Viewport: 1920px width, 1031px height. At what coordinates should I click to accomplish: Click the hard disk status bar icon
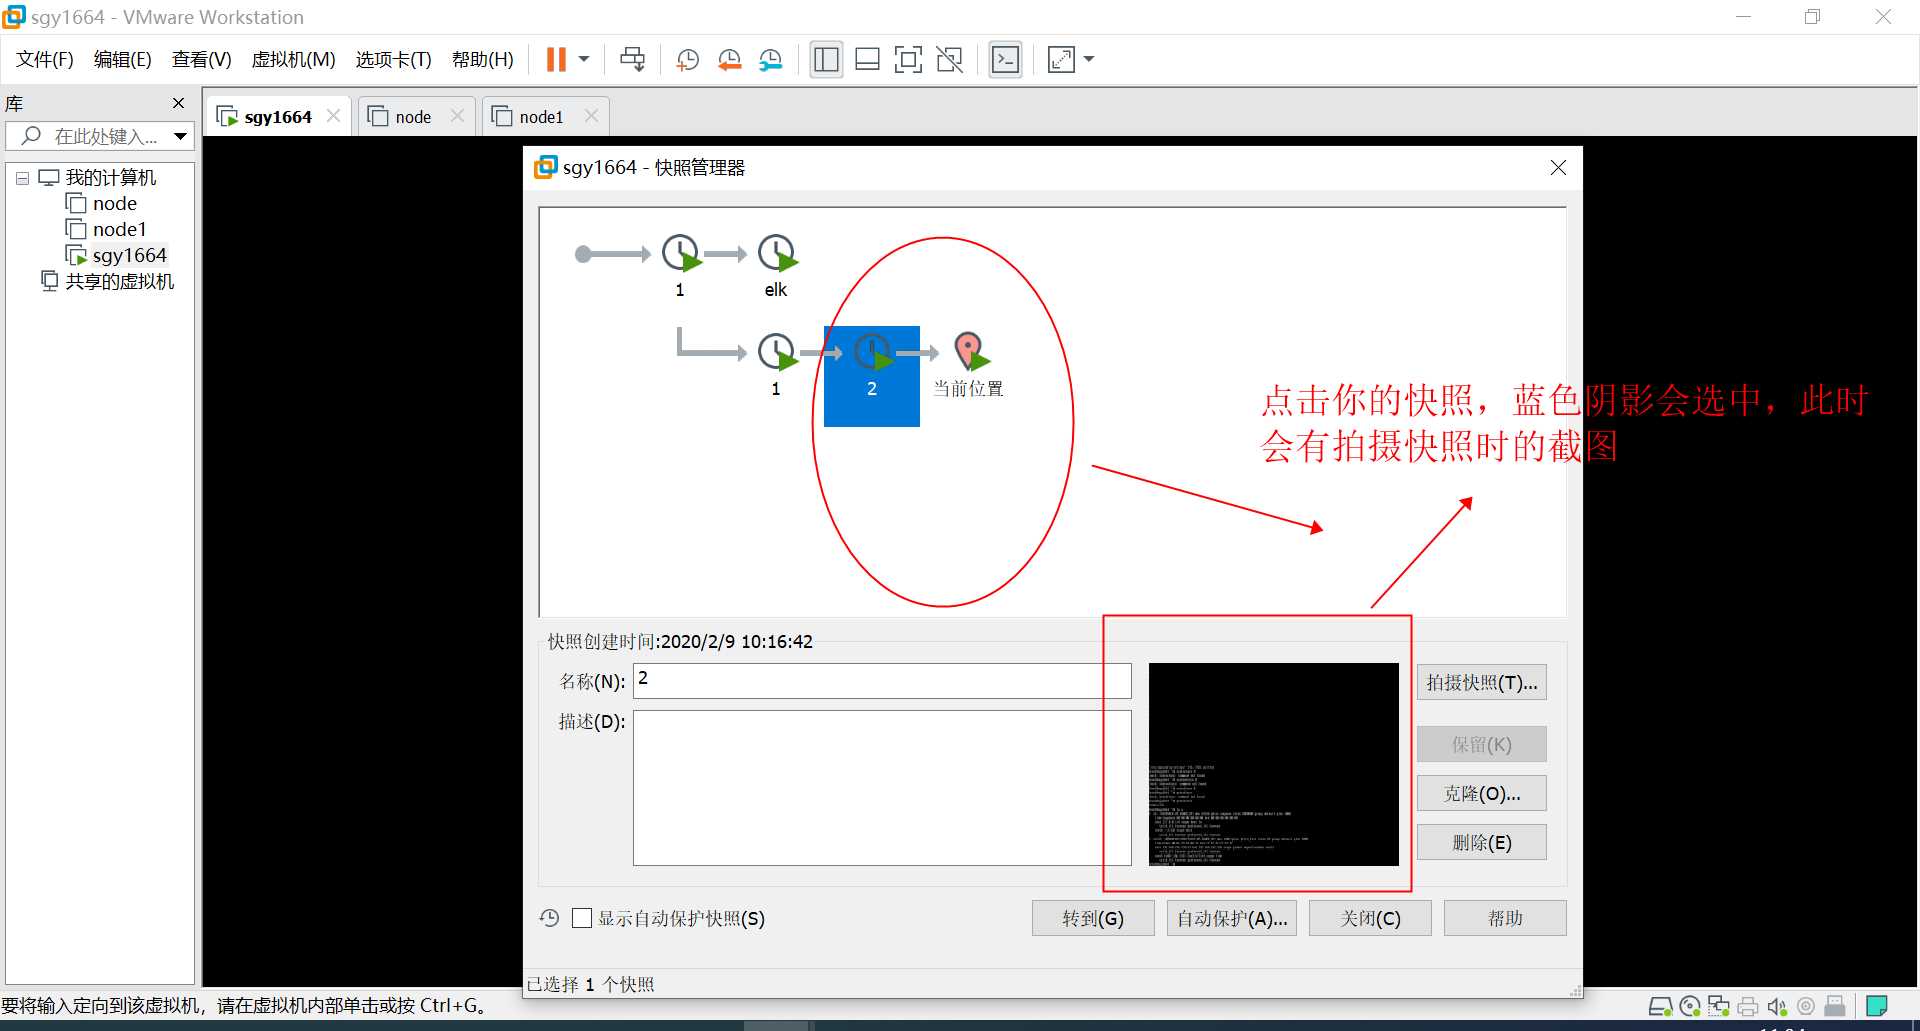(x=1660, y=1006)
